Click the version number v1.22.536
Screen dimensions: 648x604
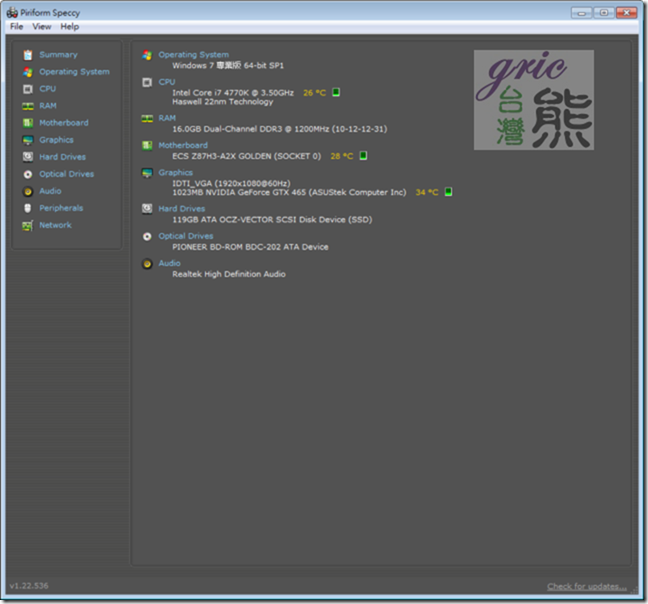click(29, 586)
